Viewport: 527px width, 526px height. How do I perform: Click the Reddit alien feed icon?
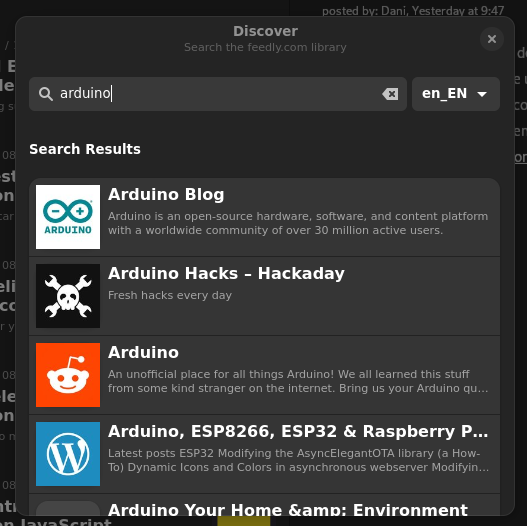coord(68,375)
